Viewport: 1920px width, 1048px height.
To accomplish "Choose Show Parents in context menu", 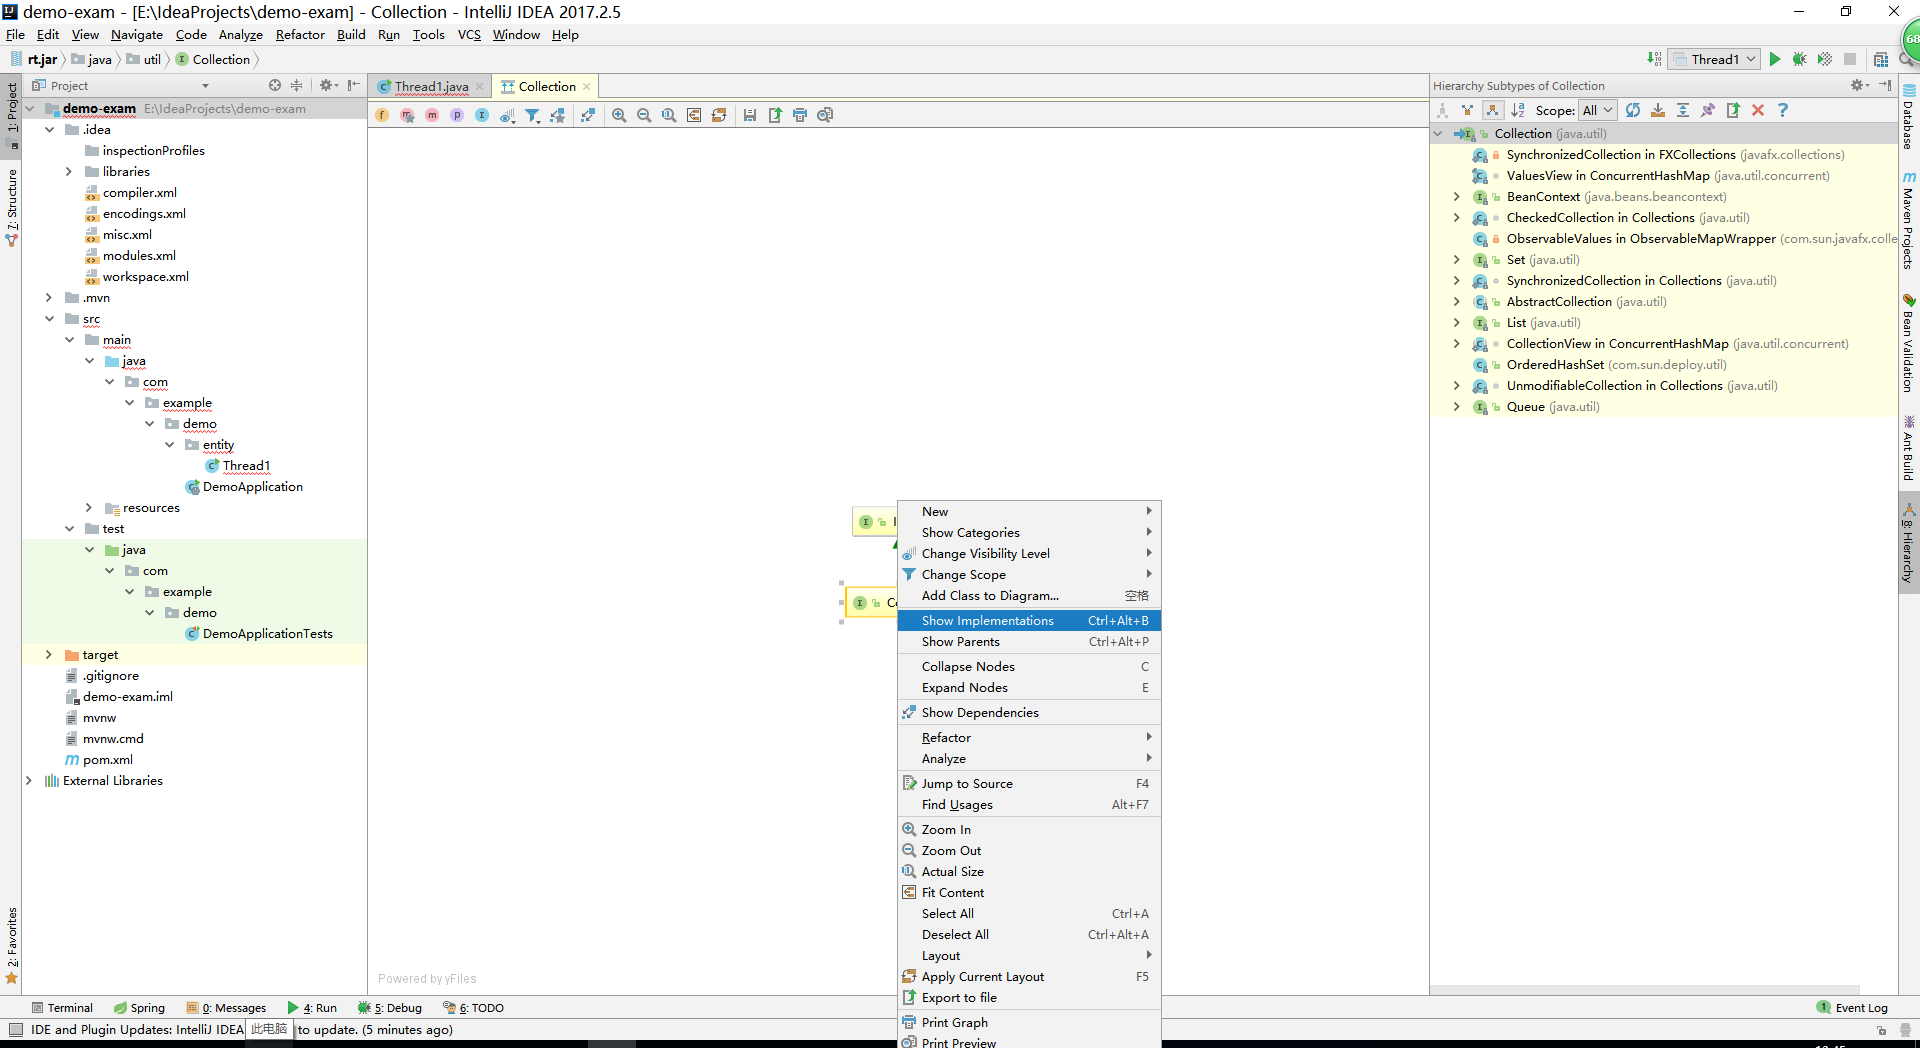I will pyautogui.click(x=1029, y=642).
